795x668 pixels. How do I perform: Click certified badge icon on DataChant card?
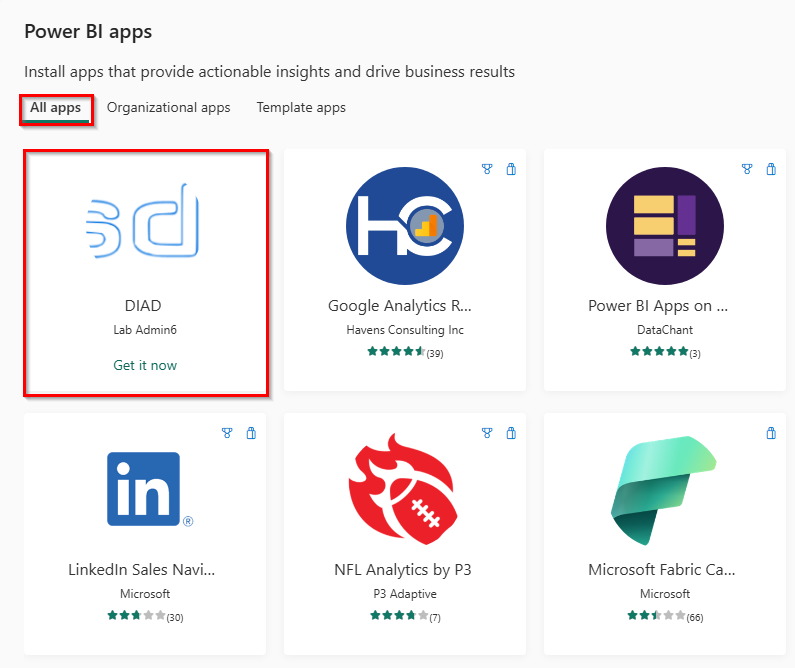747,169
